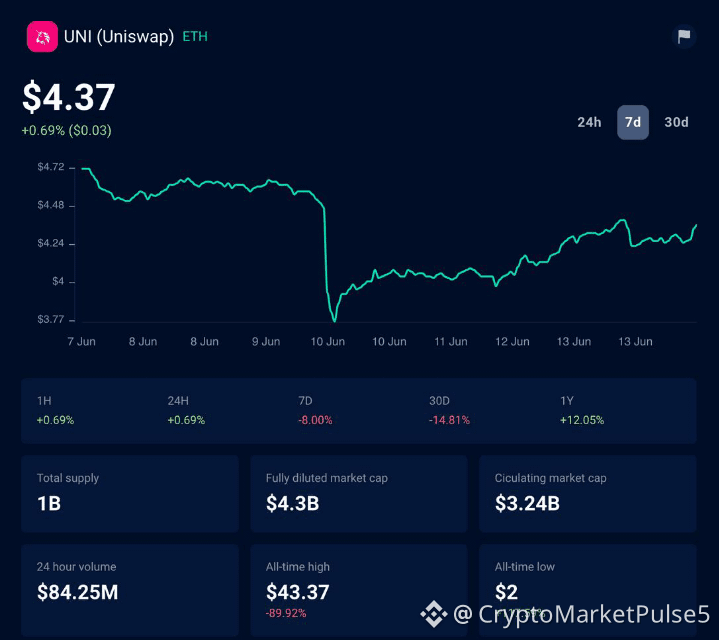Click the +0.69% ($0.03) price change

pyautogui.click(x=66, y=131)
